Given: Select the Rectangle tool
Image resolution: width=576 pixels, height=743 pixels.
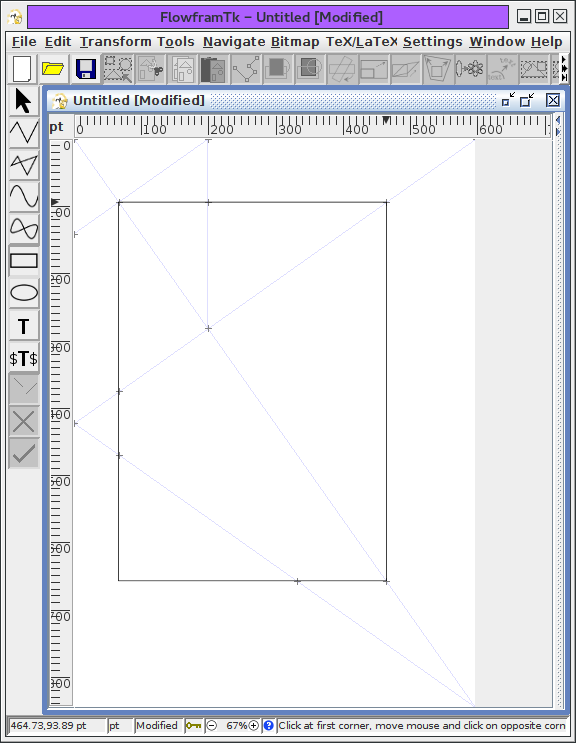Looking at the screenshot, I should [24, 261].
